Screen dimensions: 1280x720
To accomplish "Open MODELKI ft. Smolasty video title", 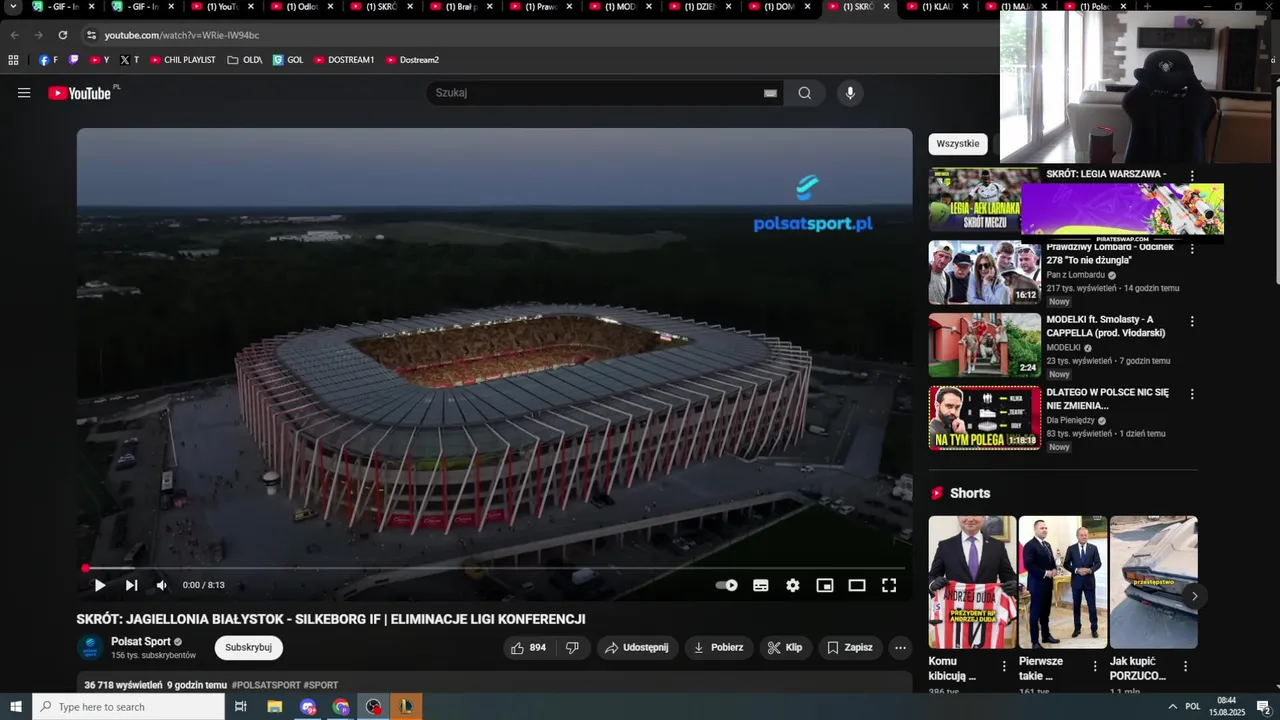I will [x=1106, y=326].
